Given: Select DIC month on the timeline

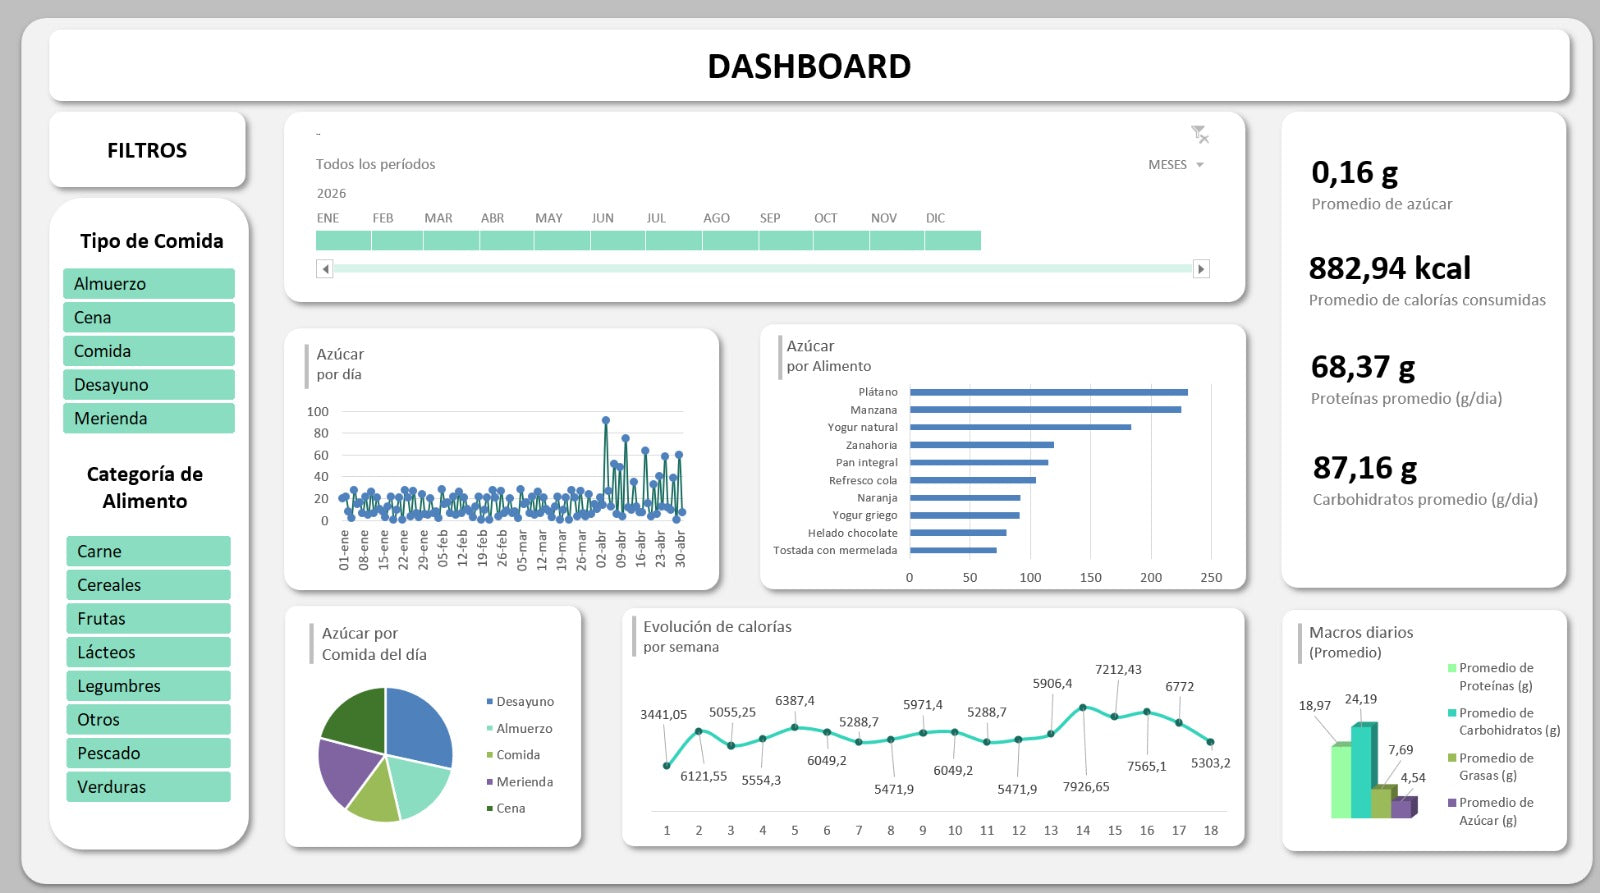Looking at the screenshot, I should (x=953, y=241).
